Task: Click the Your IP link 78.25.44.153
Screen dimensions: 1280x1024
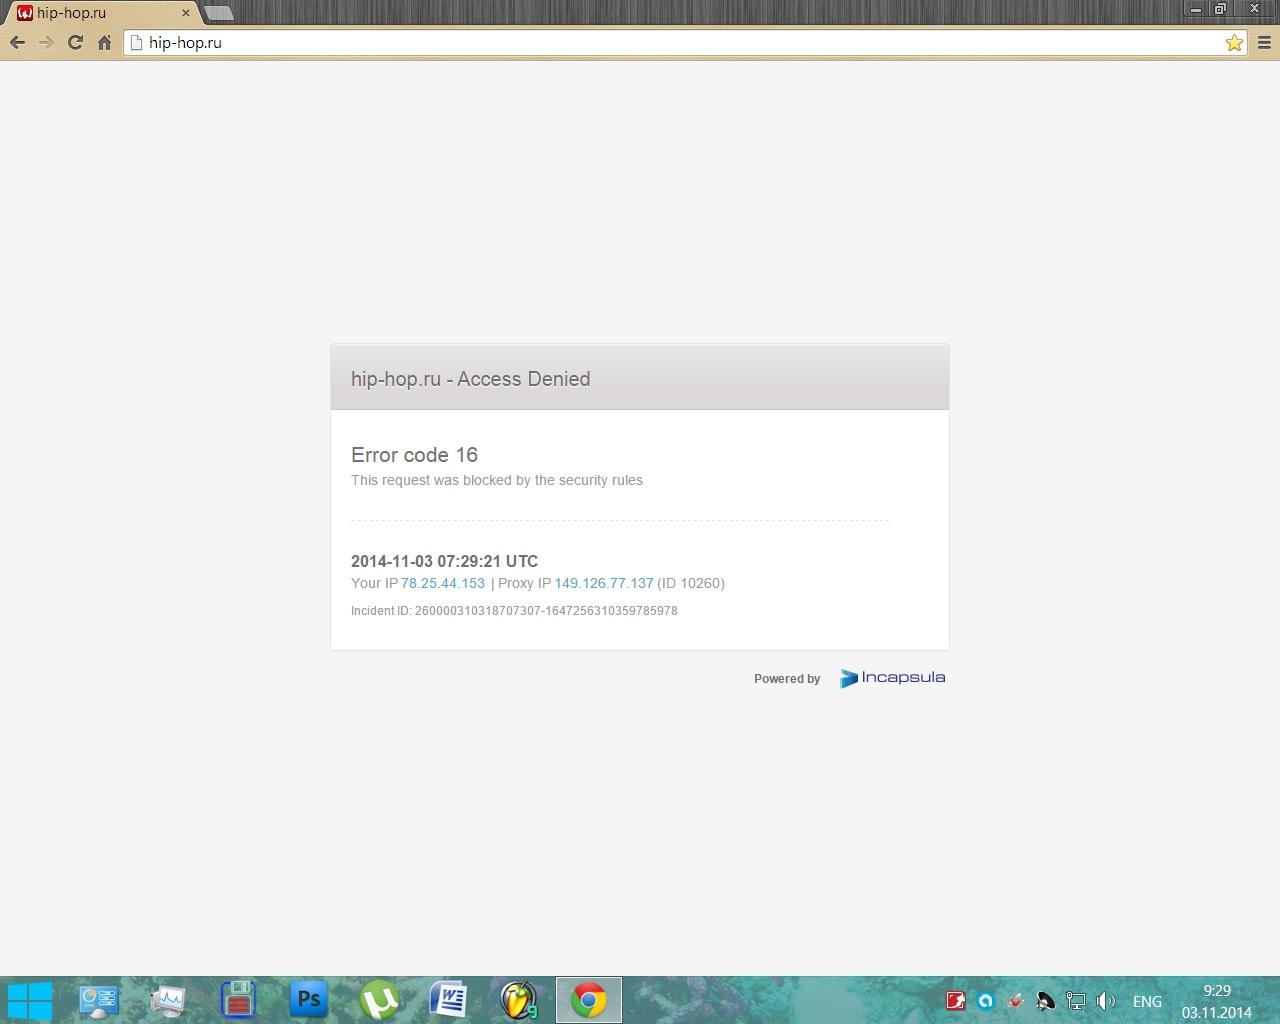Action: point(443,583)
